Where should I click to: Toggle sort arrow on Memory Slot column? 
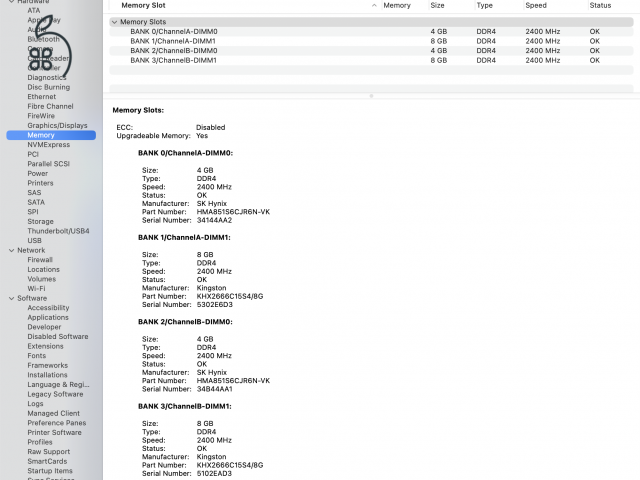374,5
